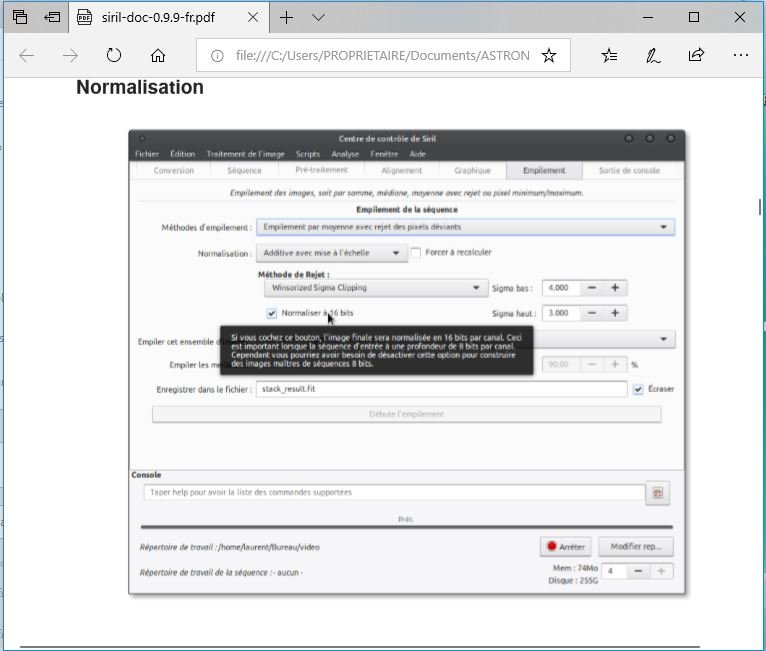Screen dimensions: 766x651
Task: Toggle the Écraser checkbox
Action: click(638, 389)
